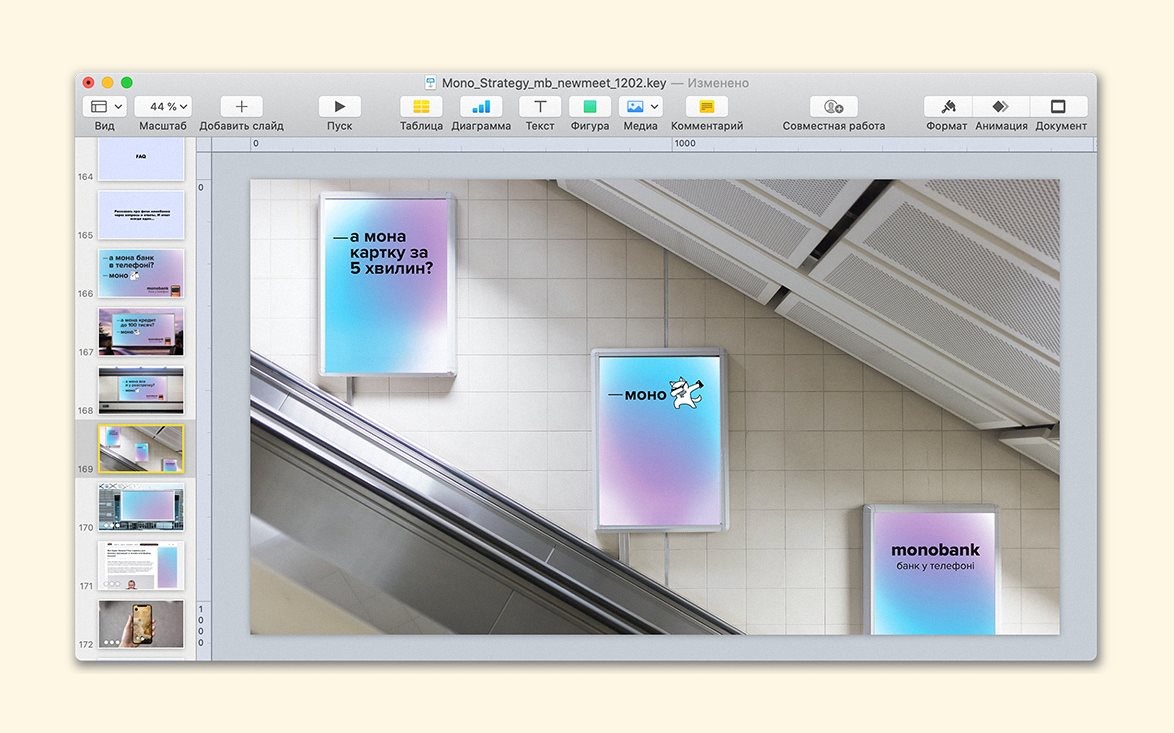The width and height of the screenshot is (1174, 733).
Task: Open the Медиа image icon
Action: [x=635, y=106]
